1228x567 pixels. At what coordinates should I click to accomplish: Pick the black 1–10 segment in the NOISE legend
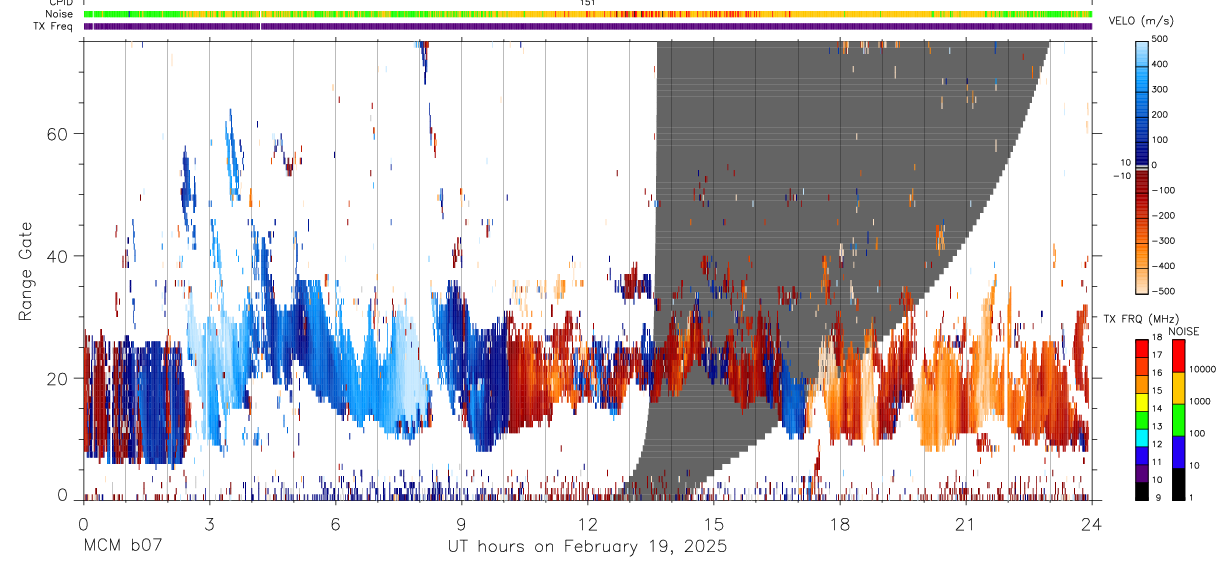pyautogui.click(x=1179, y=483)
